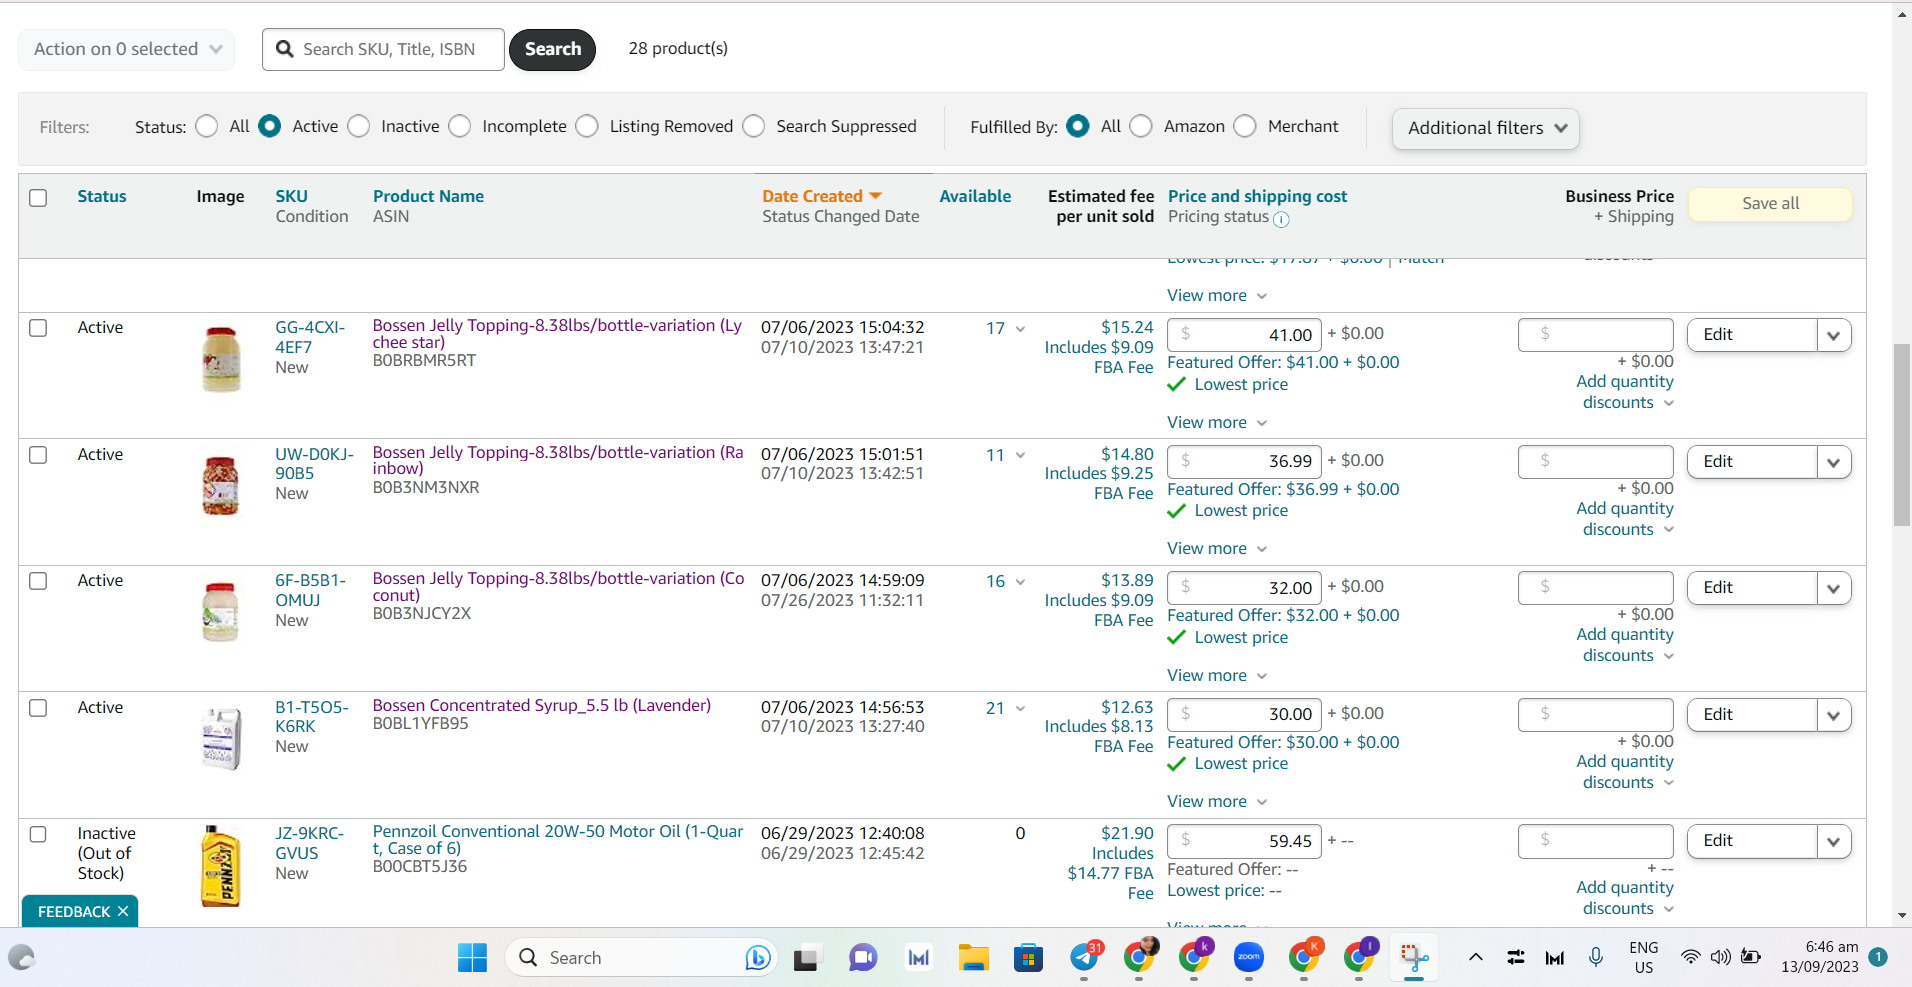Tick checkbox for SKU UW-D0KJ-90B5 row
Viewport: 1912px width, 987px height.
point(38,455)
